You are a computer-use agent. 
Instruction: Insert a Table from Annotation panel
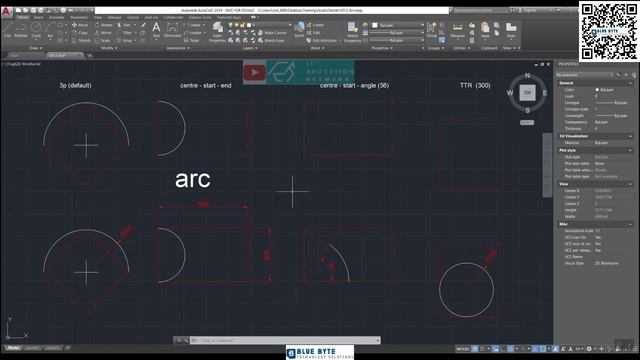(192, 40)
